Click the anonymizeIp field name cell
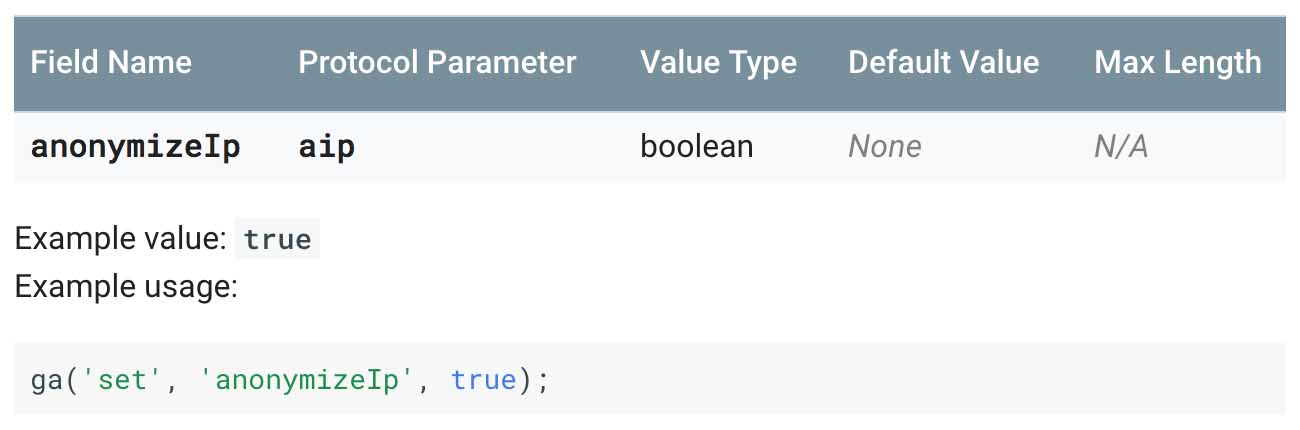The width and height of the screenshot is (1300, 430). pos(135,147)
